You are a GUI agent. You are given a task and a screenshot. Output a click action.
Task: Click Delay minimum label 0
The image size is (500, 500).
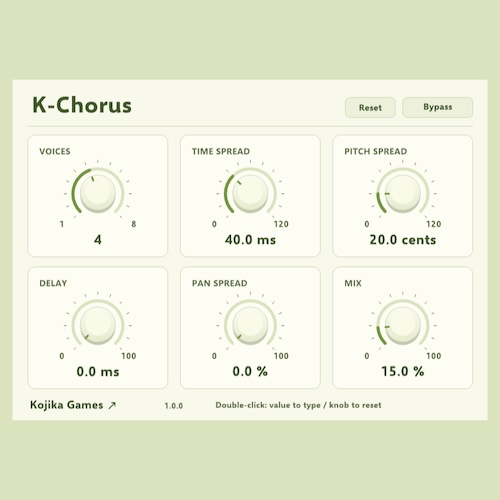(62, 356)
